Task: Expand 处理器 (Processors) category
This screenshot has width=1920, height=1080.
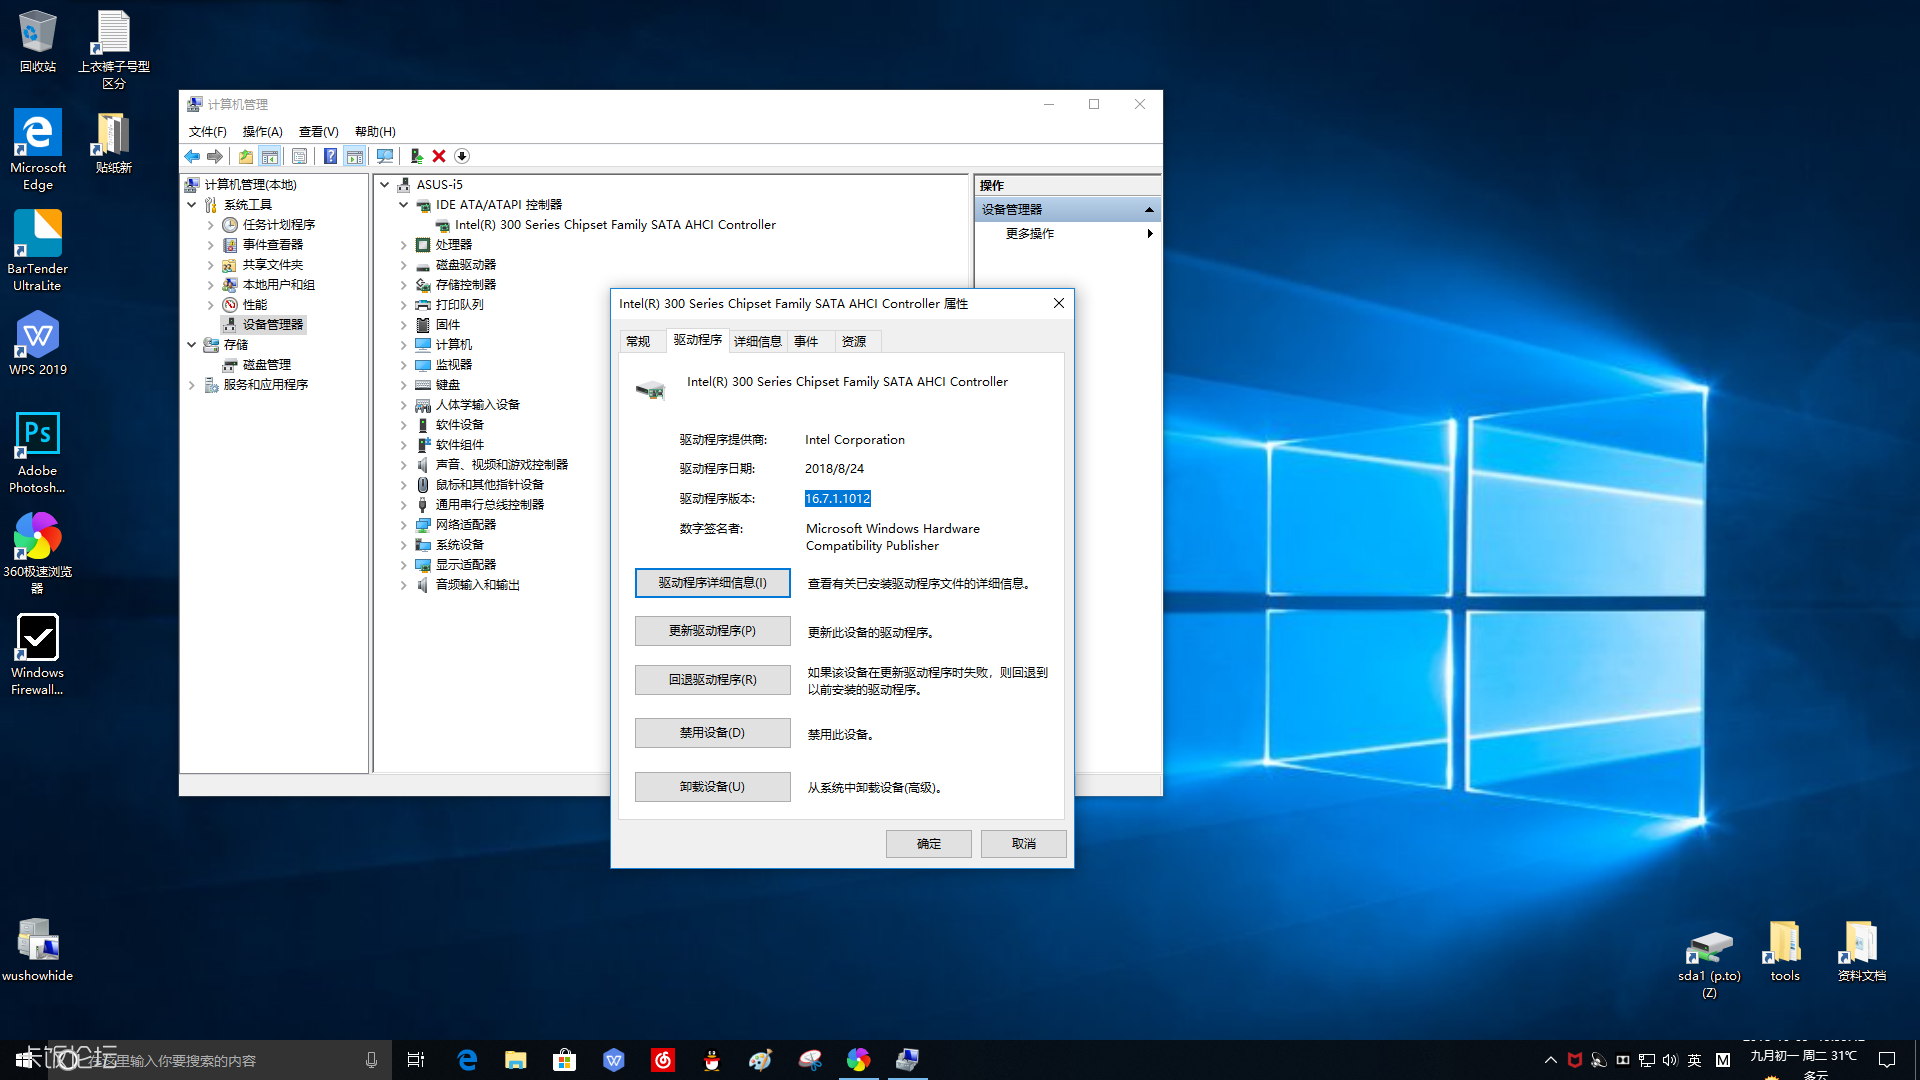Action: 403,245
